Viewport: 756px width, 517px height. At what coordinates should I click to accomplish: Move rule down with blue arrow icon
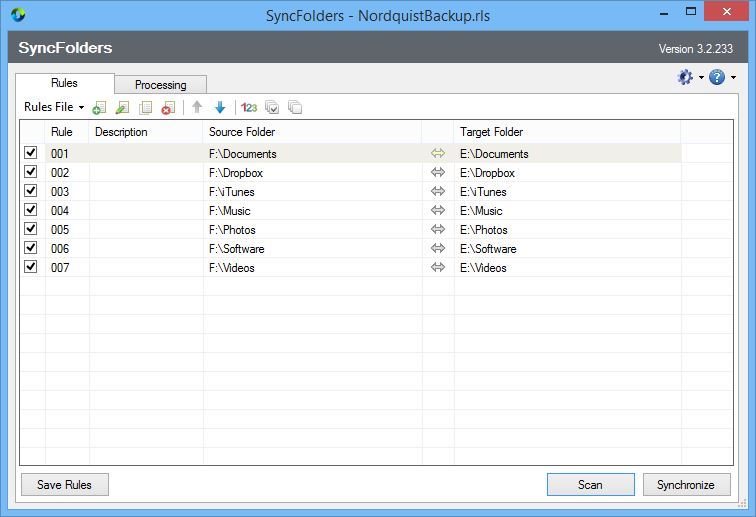[x=220, y=108]
